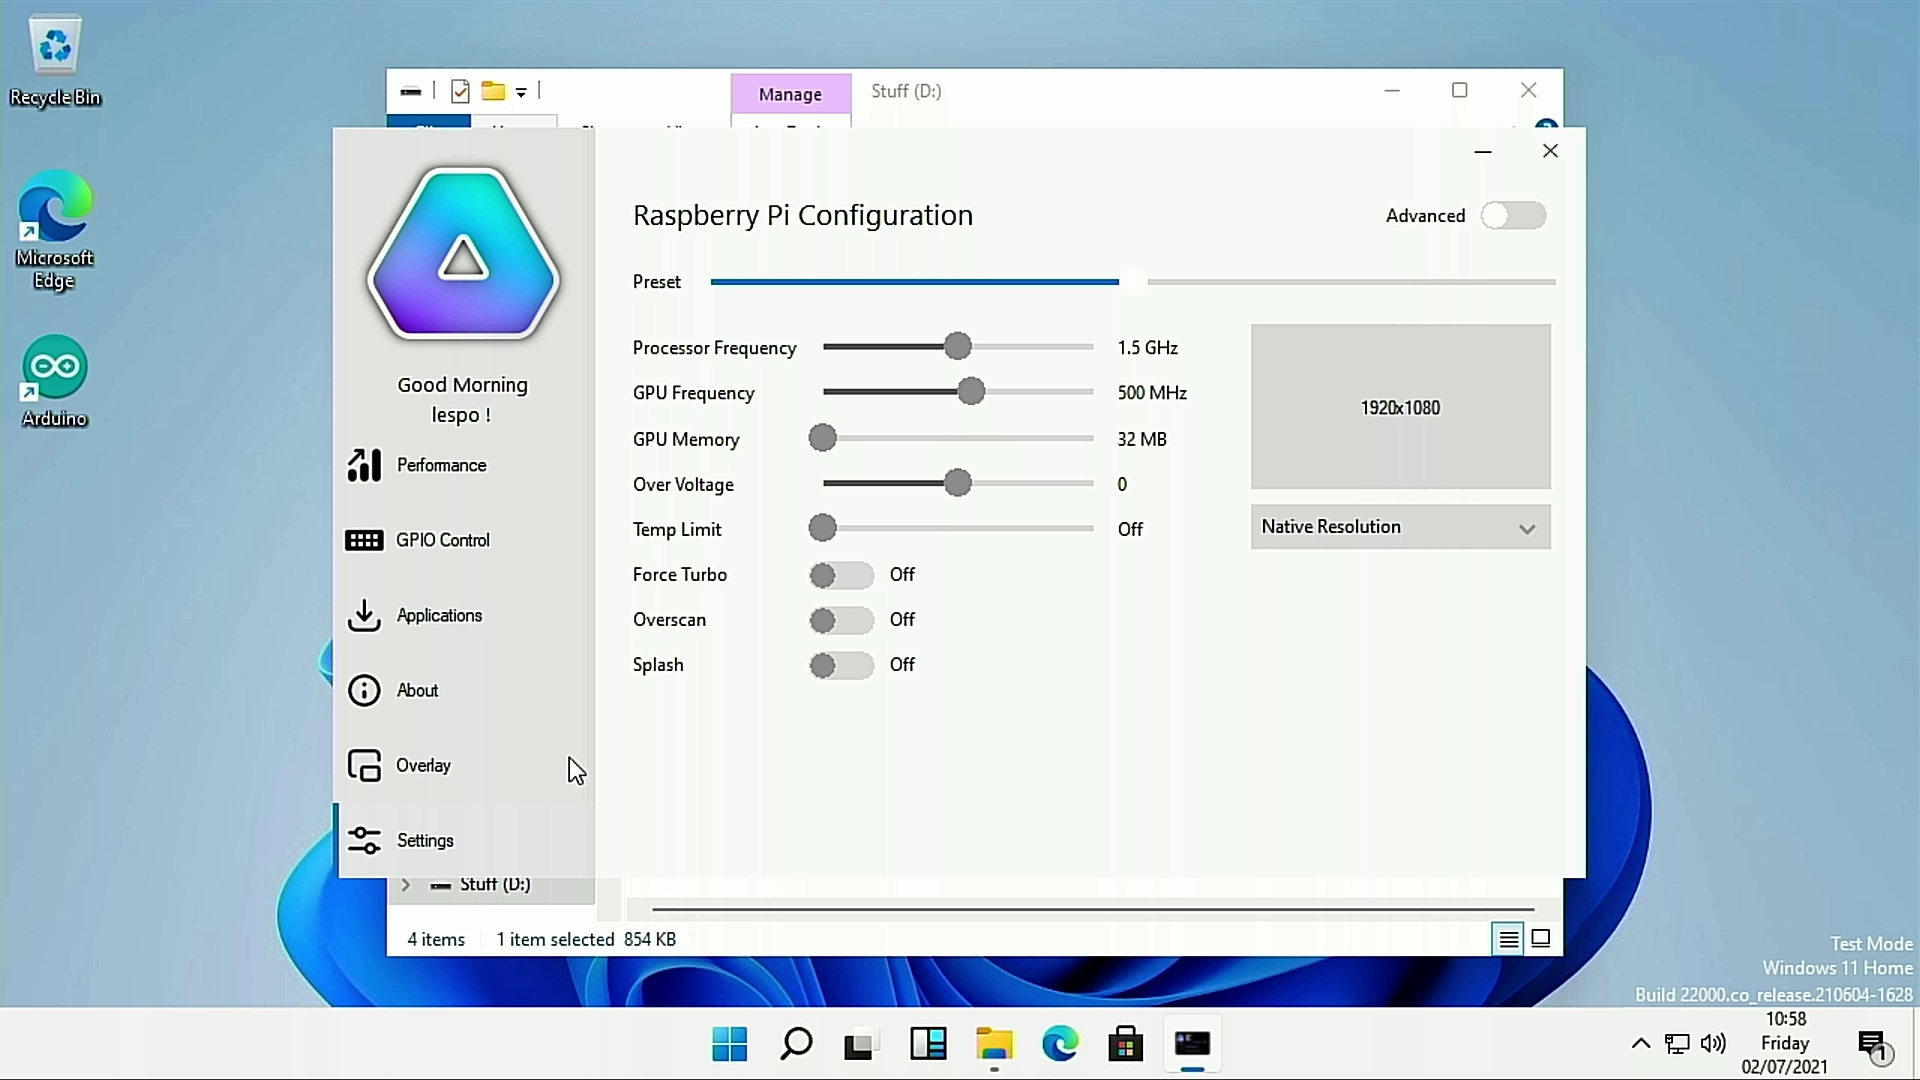The image size is (1920, 1080).
Task: Open the Performance section icon
Action: (x=364, y=465)
